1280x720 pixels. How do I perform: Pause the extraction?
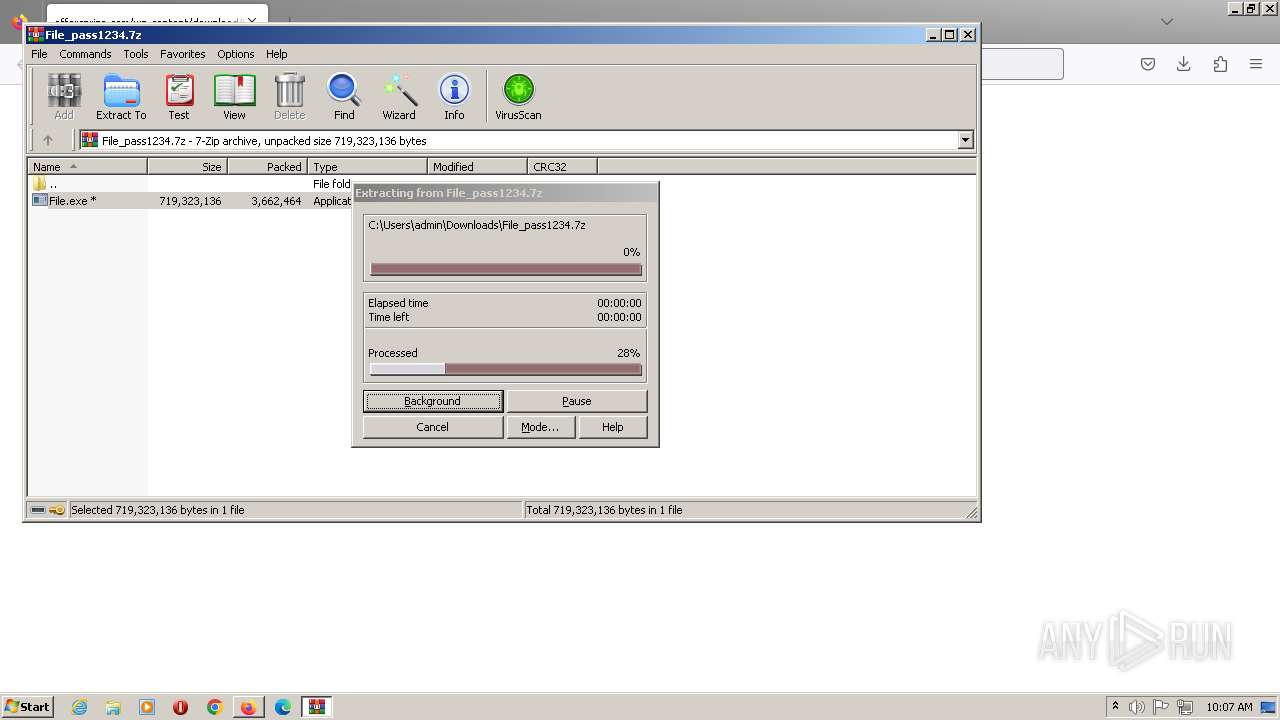tap(577, 401)
